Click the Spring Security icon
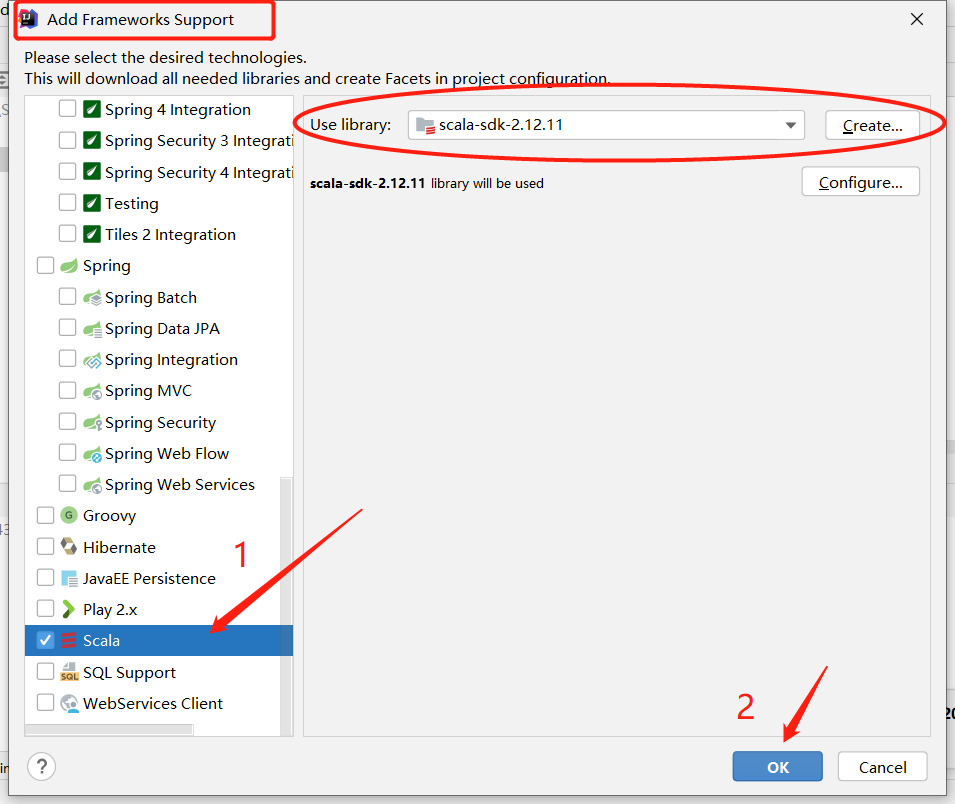The width and height of the screenshot is (955, 804). pos(92,423)
